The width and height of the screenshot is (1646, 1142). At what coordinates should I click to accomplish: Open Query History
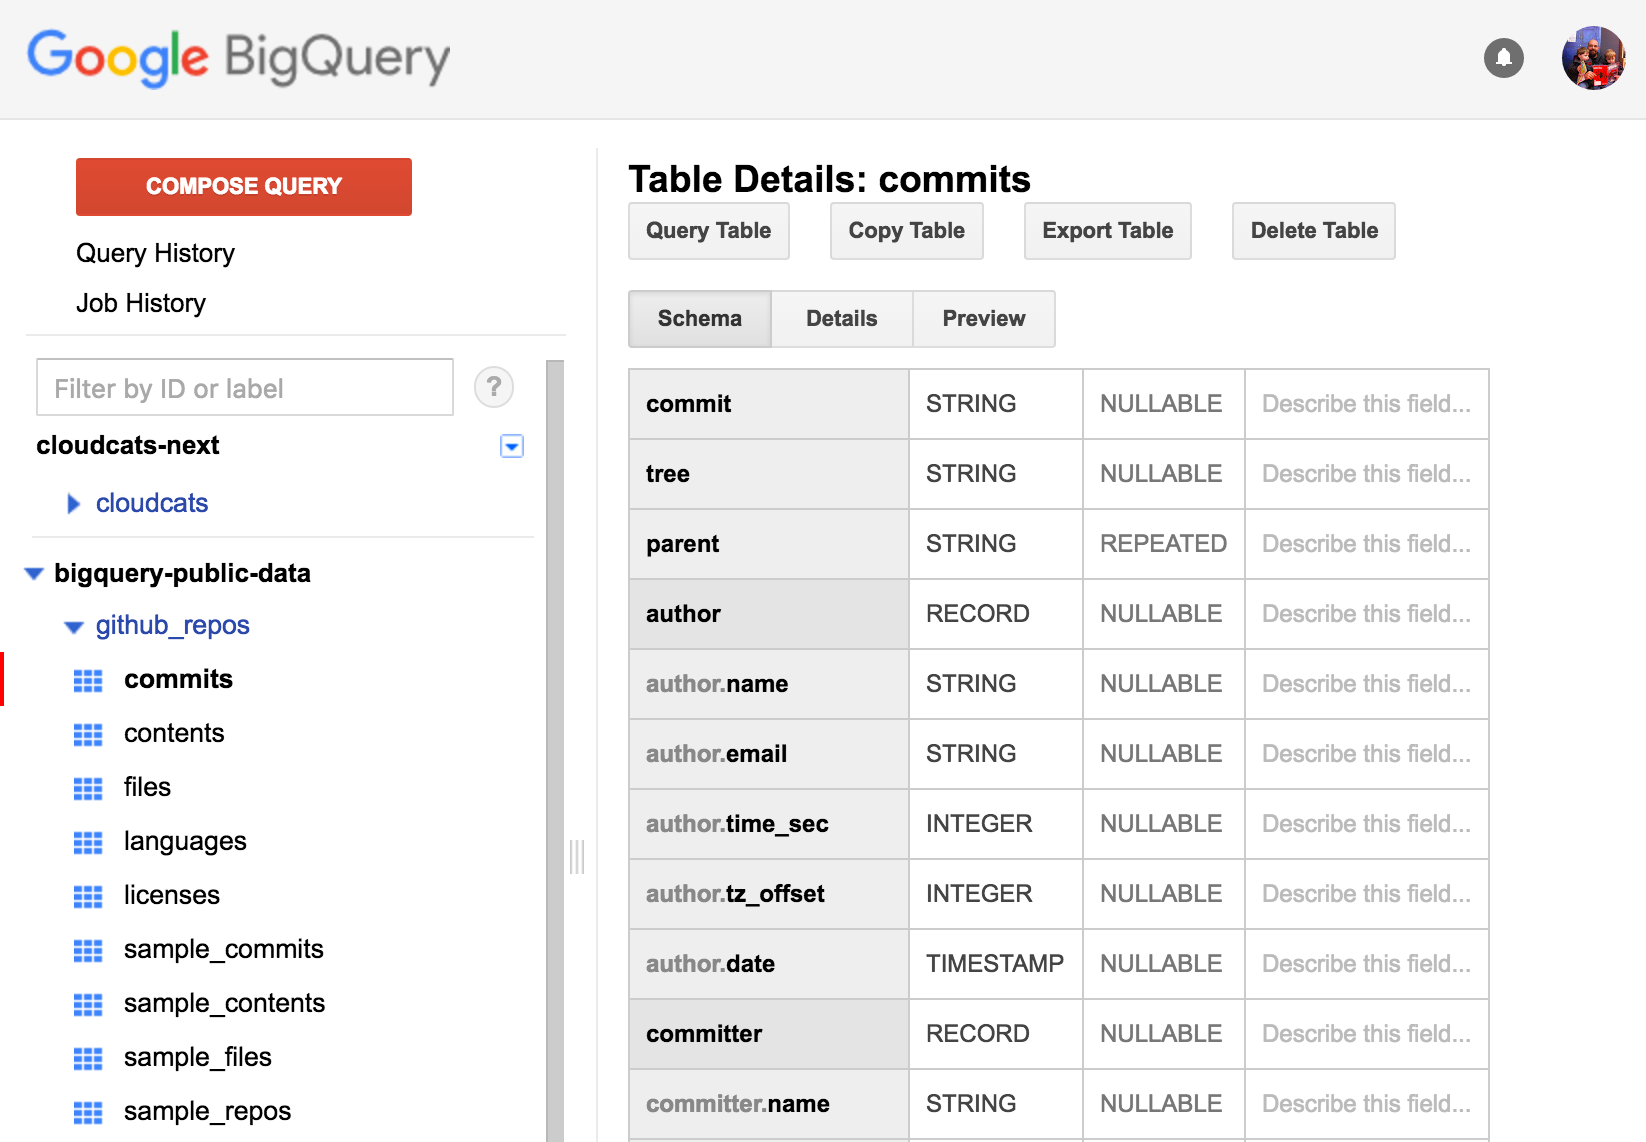[x=155, y=253]
